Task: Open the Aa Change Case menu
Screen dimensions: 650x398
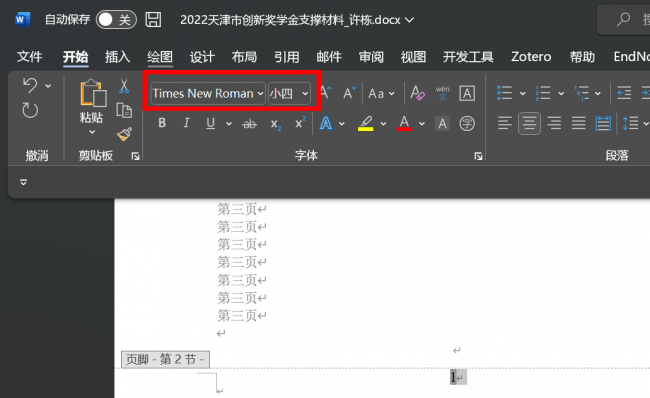Action: tap(381, 94)
